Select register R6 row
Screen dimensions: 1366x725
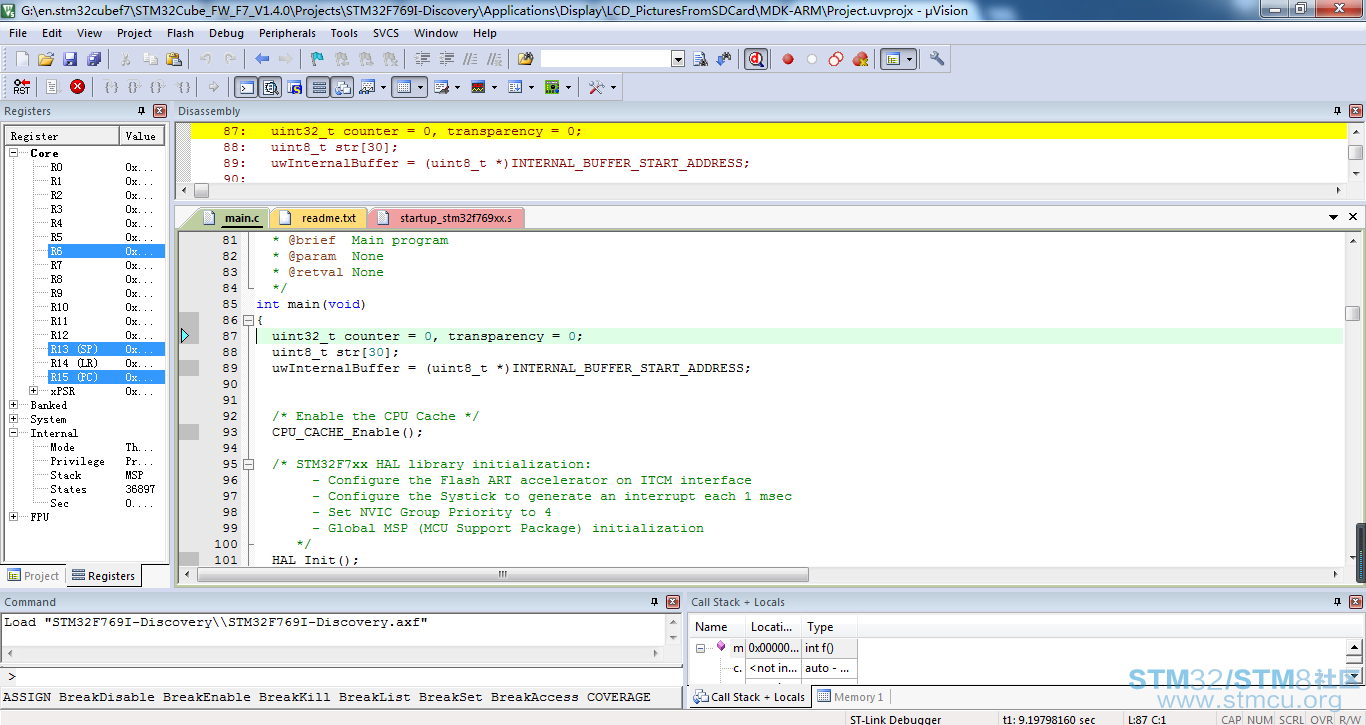pos(107,251)
